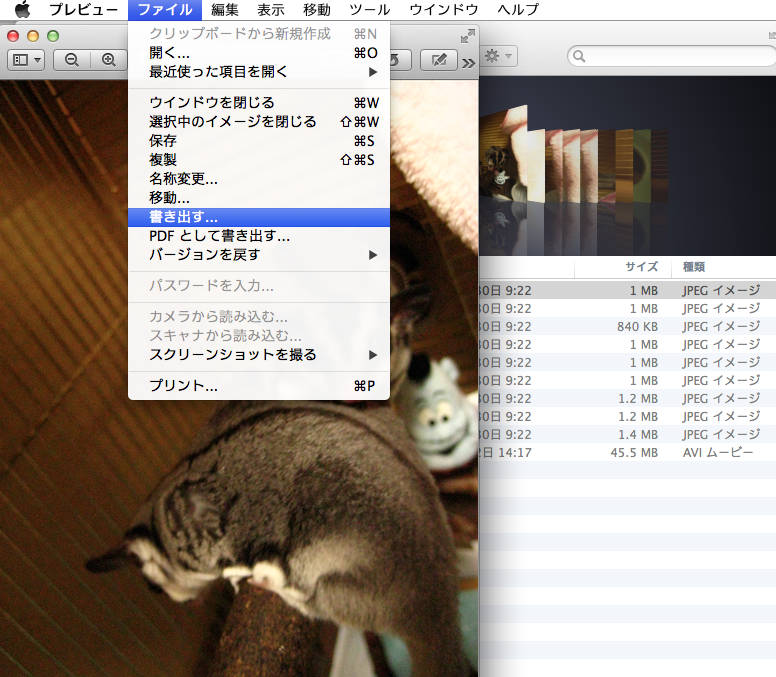Select 移動… in the file menu
Image resolution: width=776 pixels, height=677 pixels.
coord(259,198)
